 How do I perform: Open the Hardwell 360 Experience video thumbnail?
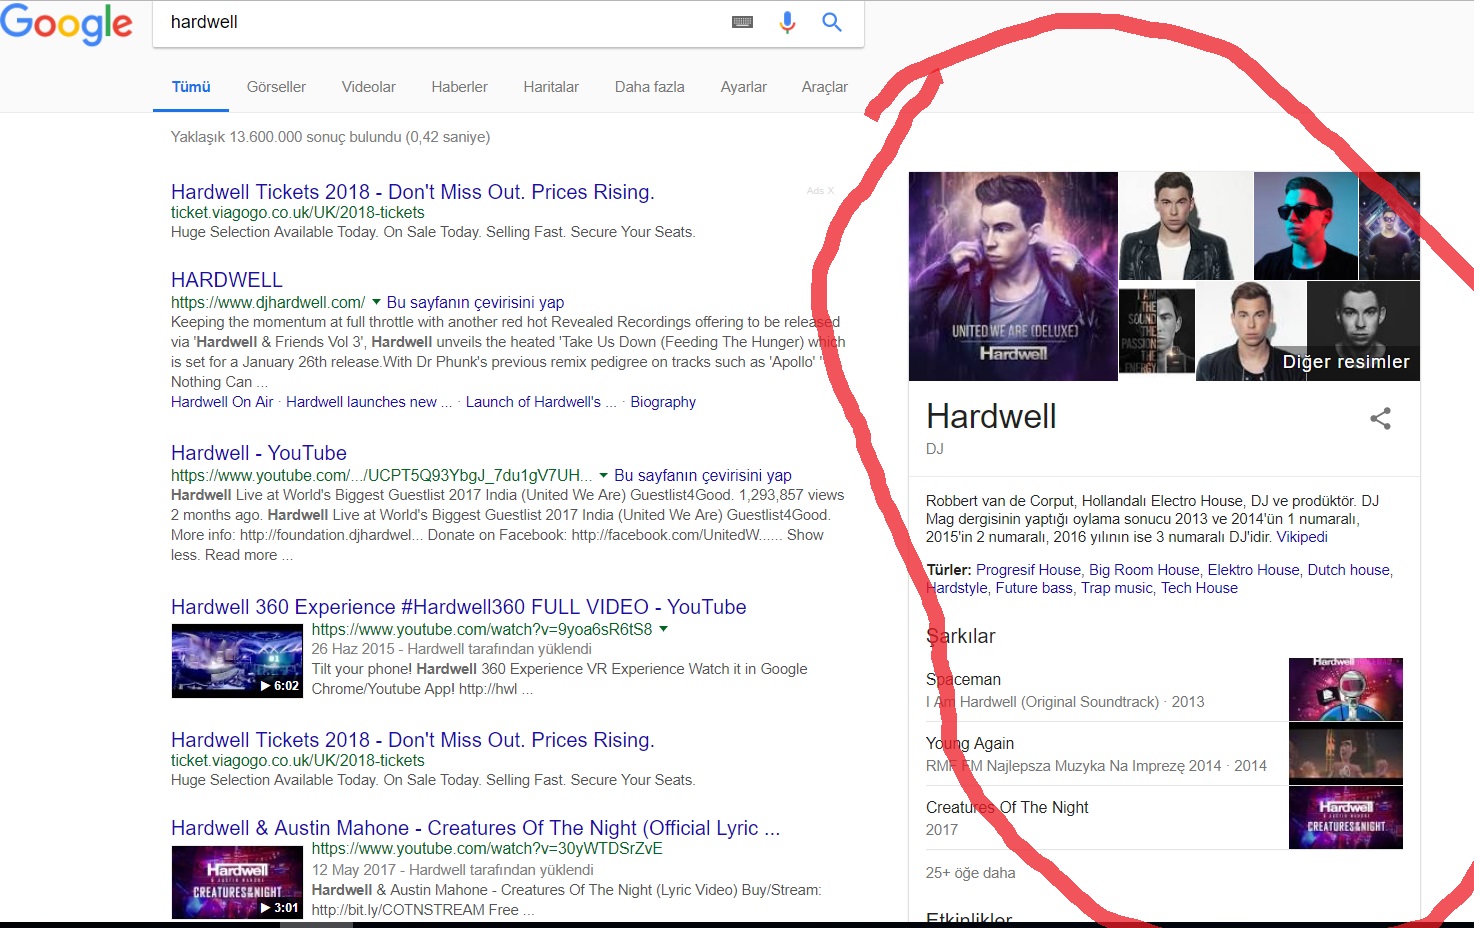coord(237,660)
